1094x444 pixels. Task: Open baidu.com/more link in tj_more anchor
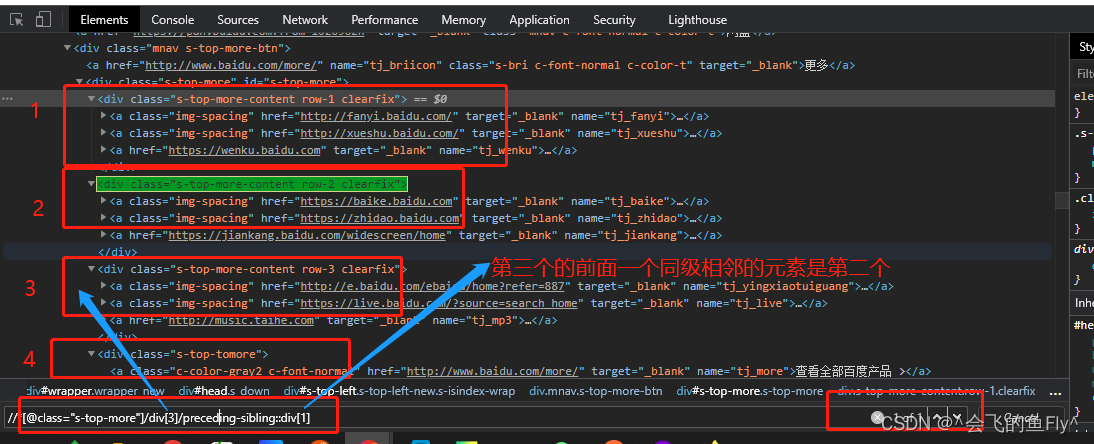click(493, 371)
